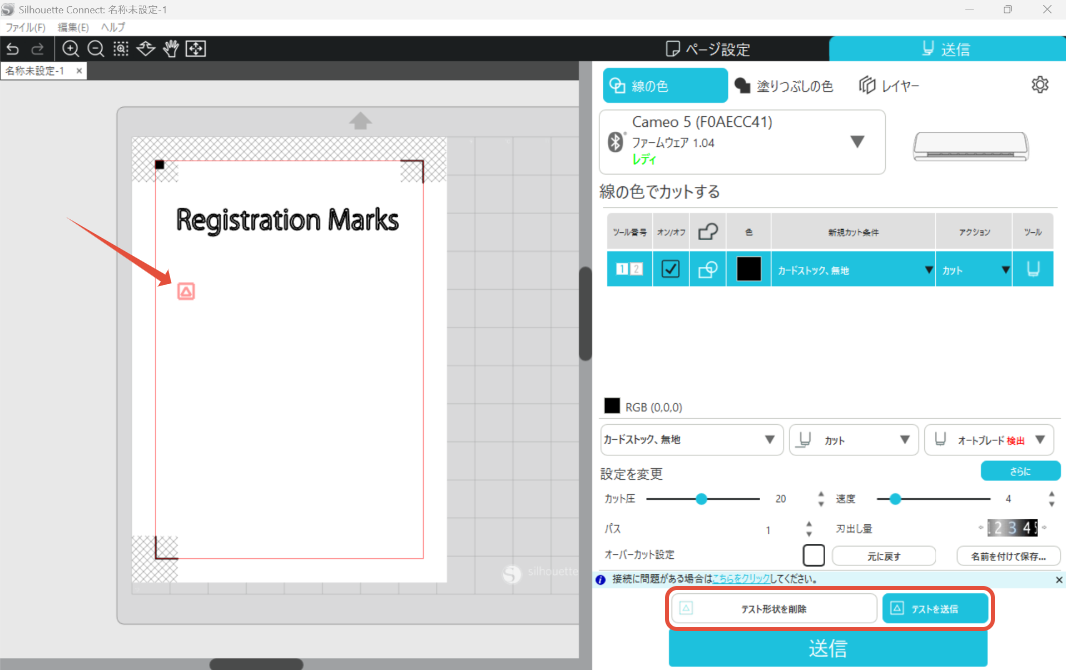Click the Bluetooth connection icon
Image resolution: width=1066 pixels, height=670 pixels.
pos(615,141)
